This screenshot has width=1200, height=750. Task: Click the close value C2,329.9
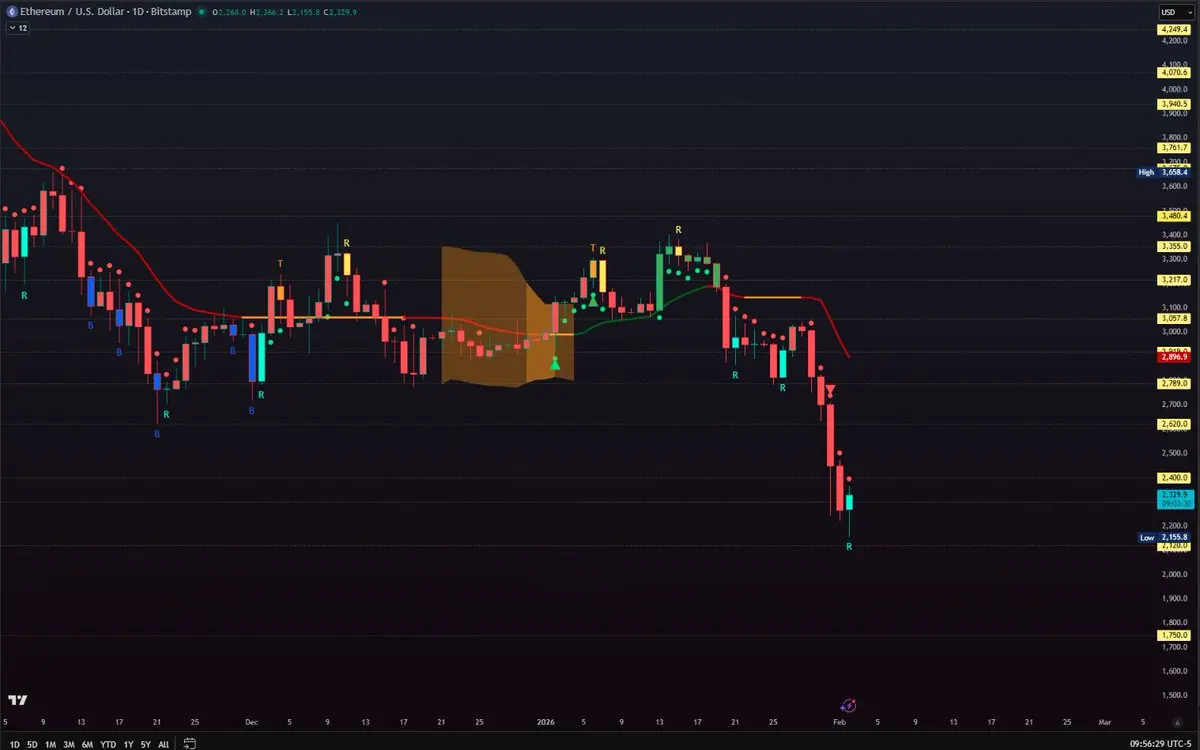tap(341, 12)
